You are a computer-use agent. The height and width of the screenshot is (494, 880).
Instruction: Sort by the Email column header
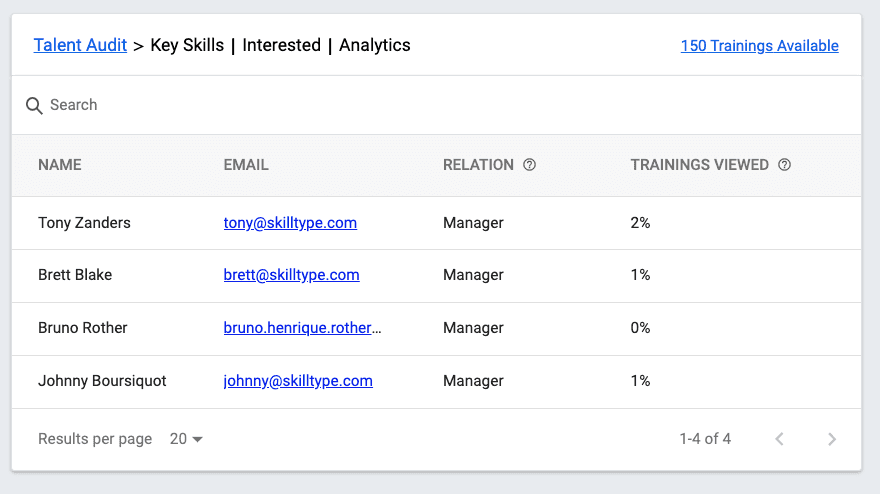[x=246, y=165]
